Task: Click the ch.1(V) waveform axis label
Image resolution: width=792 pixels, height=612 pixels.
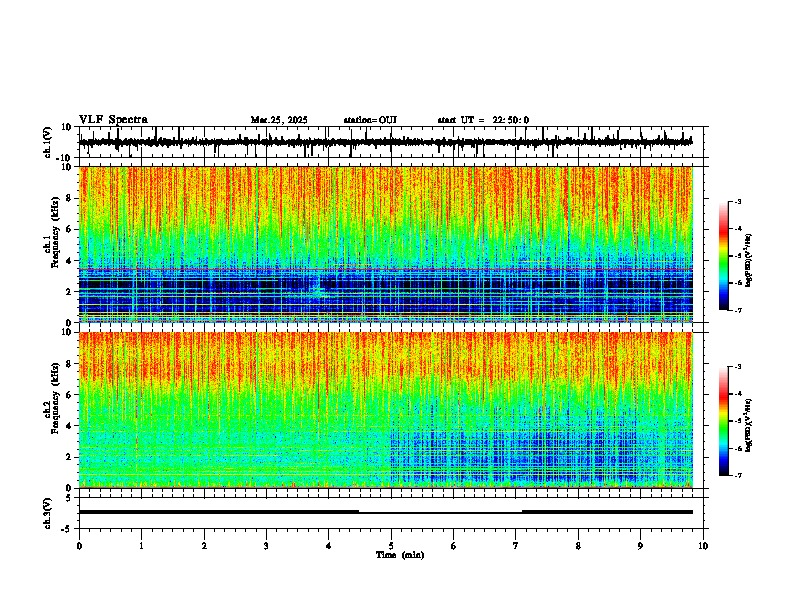Action: pos(48,142)
